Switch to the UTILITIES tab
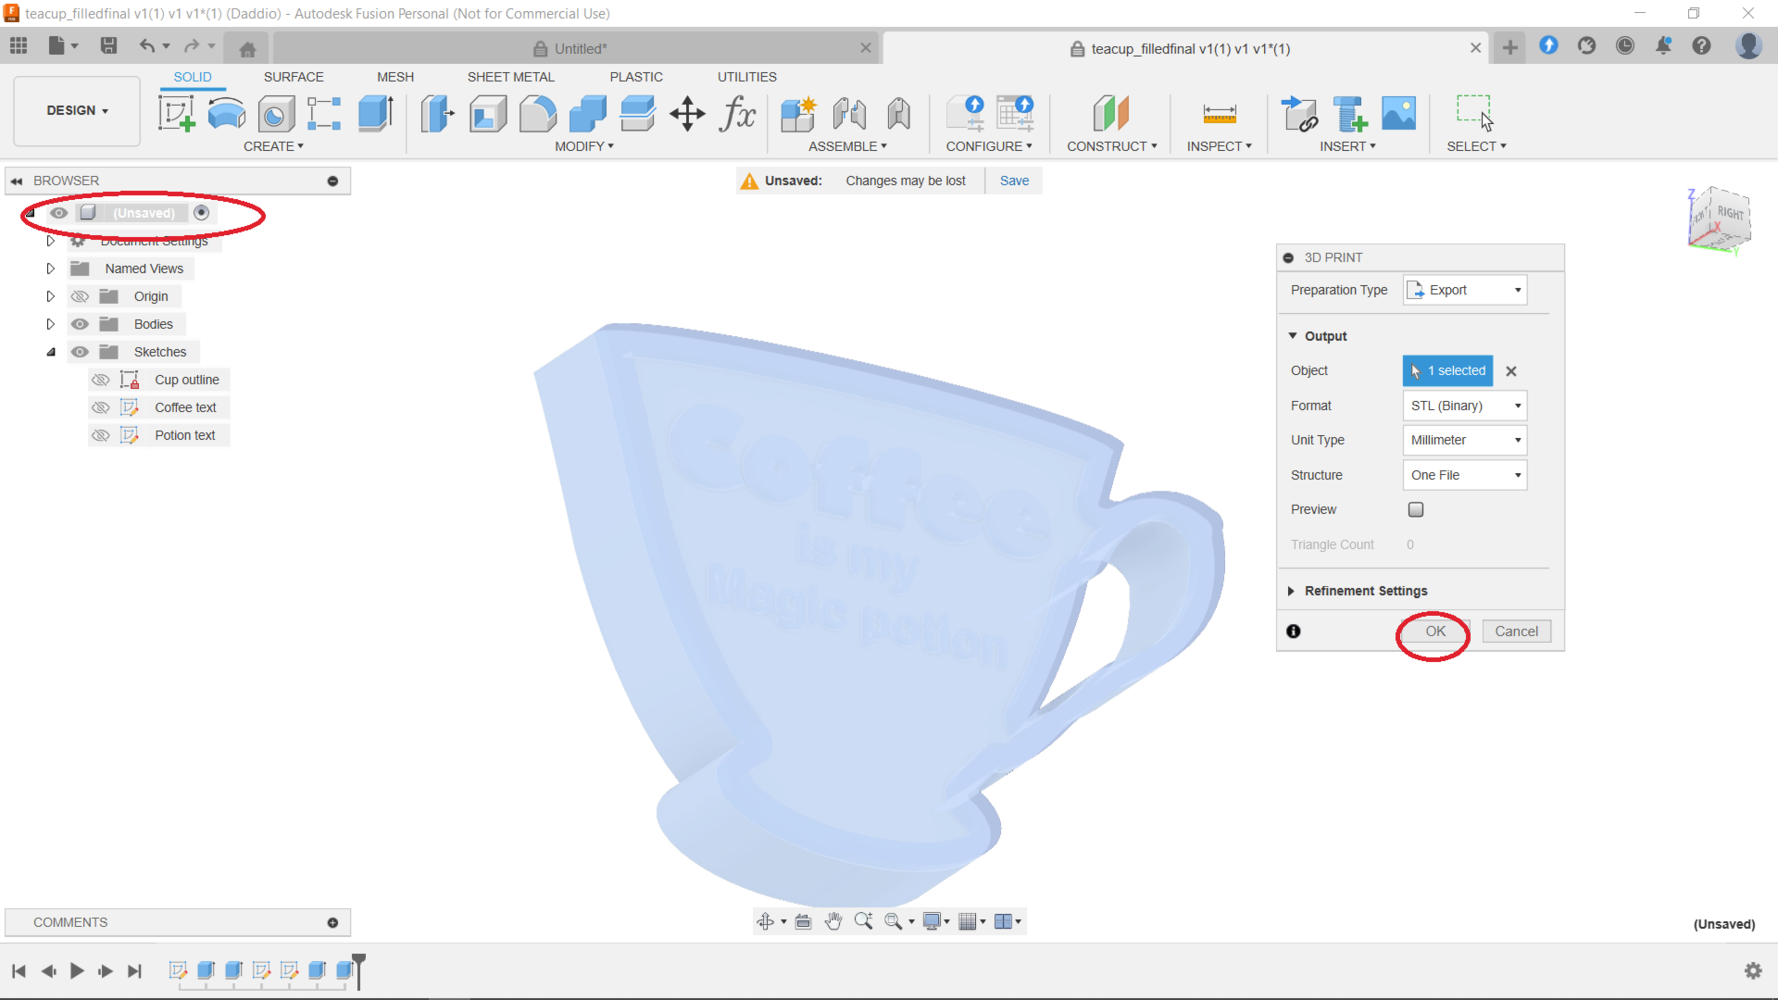Screen dimensions: 1778x1000 (746, 77)
